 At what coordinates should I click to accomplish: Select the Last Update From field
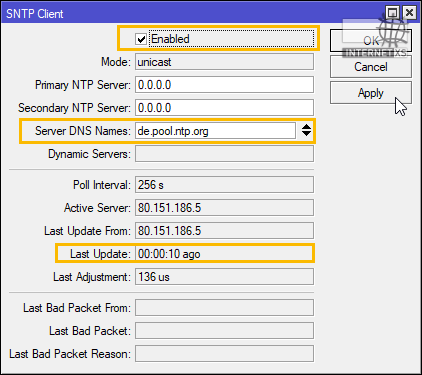tap(224, 231)
